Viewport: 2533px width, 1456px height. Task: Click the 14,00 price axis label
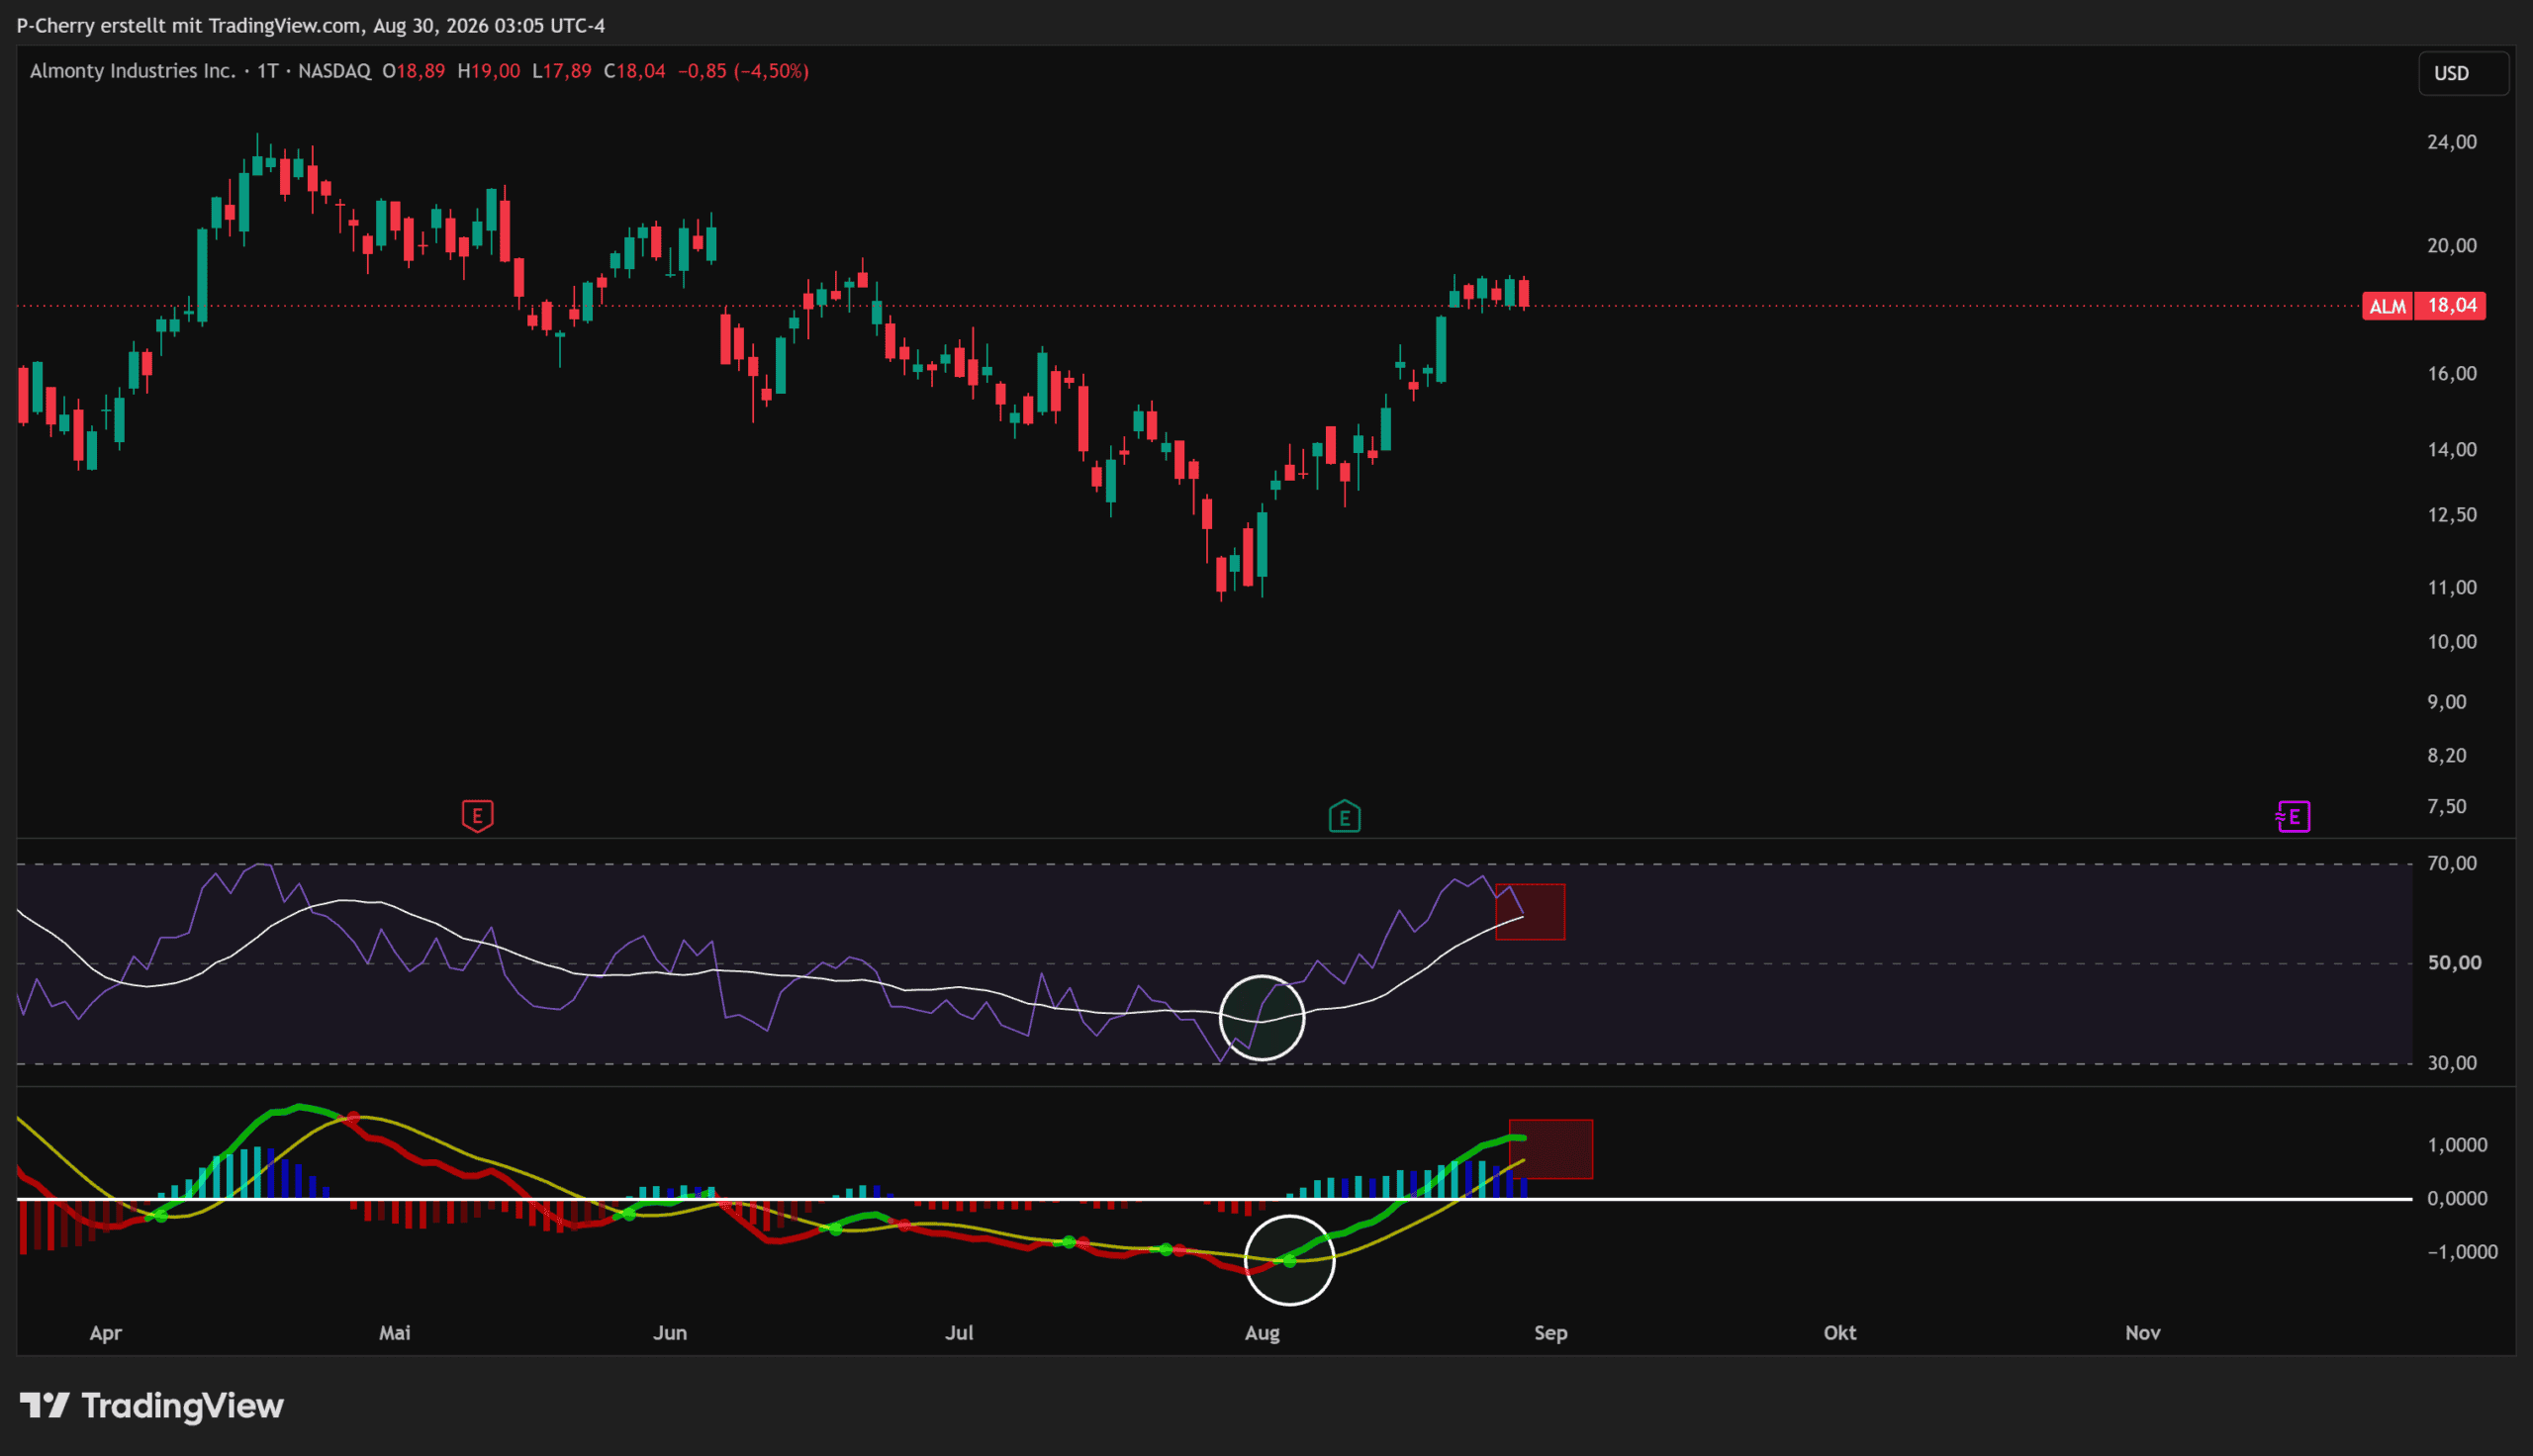2452,450
